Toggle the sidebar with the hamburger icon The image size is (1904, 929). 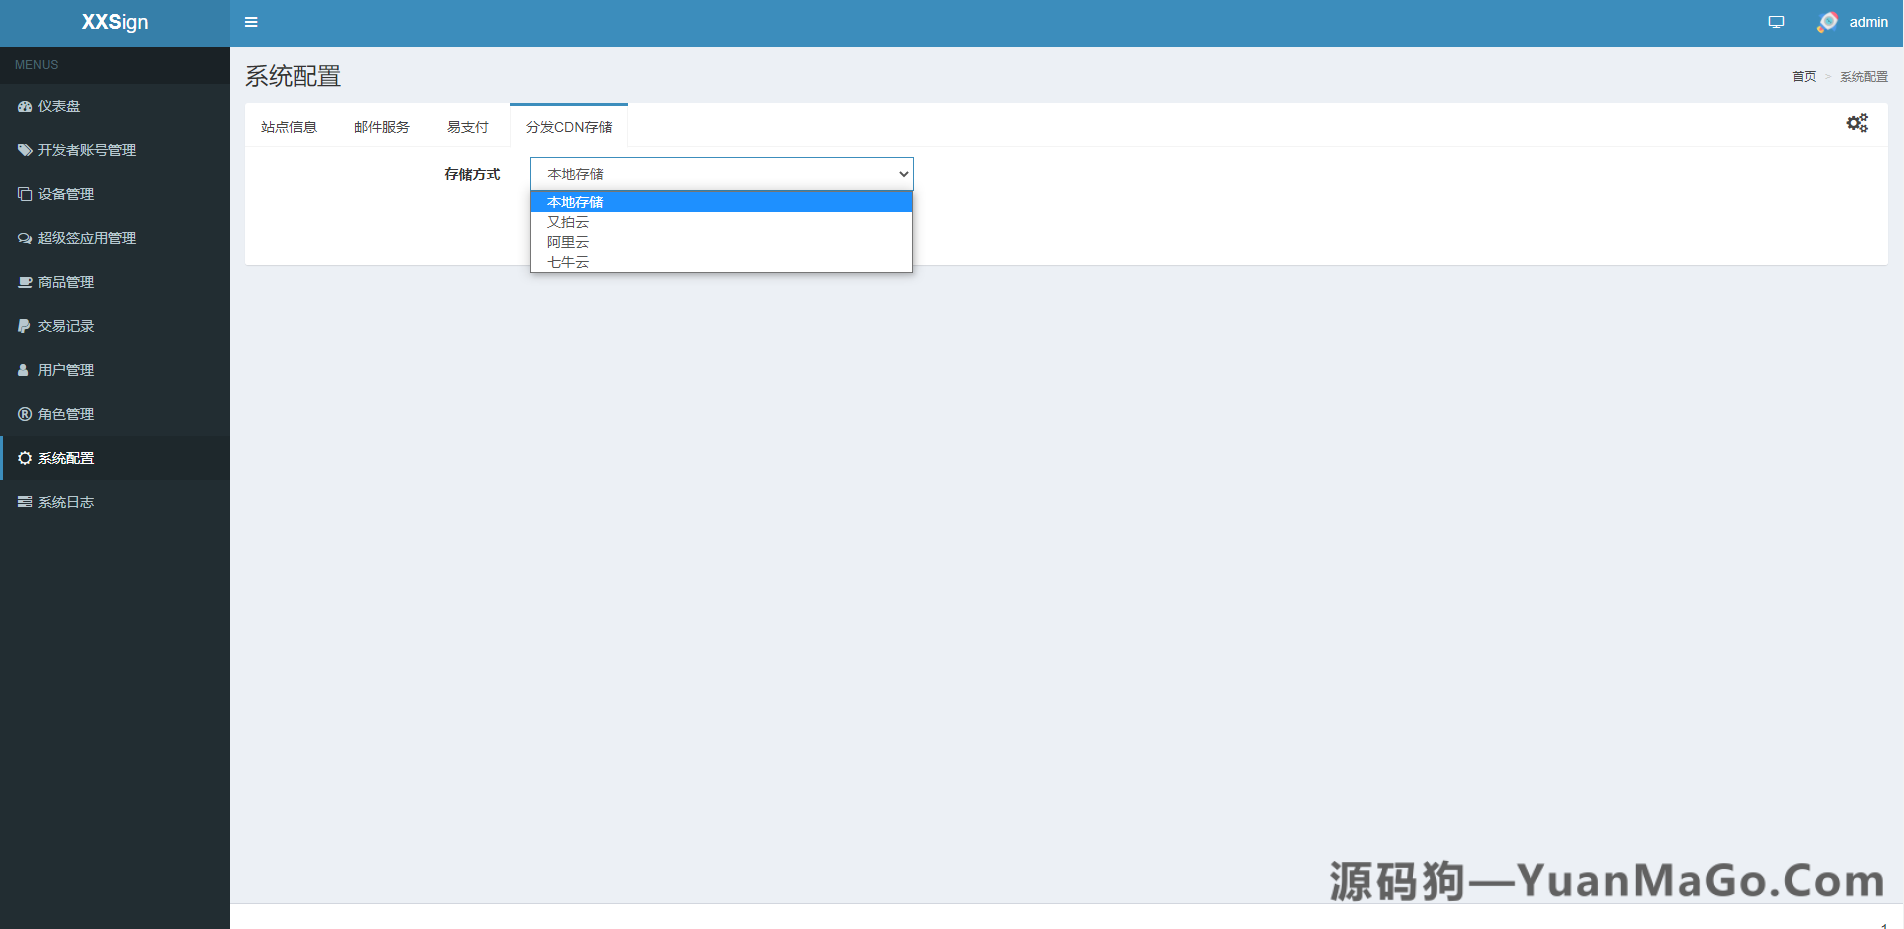pos(251,22)
